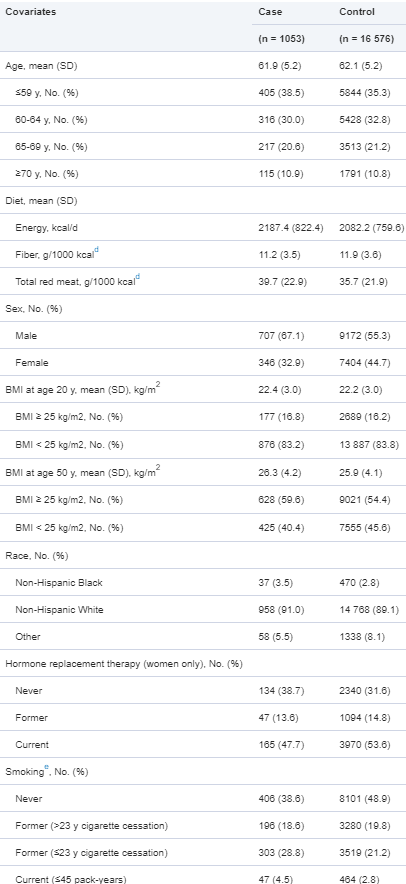
Task: Click the Non-Hispanic Black row label
Action: click(x=59, y=583)
